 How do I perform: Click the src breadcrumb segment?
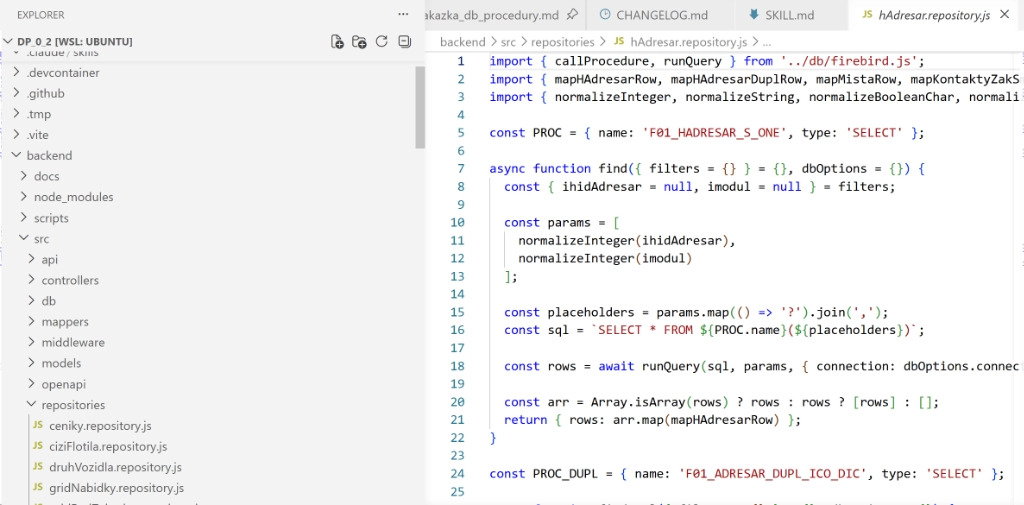508,42
